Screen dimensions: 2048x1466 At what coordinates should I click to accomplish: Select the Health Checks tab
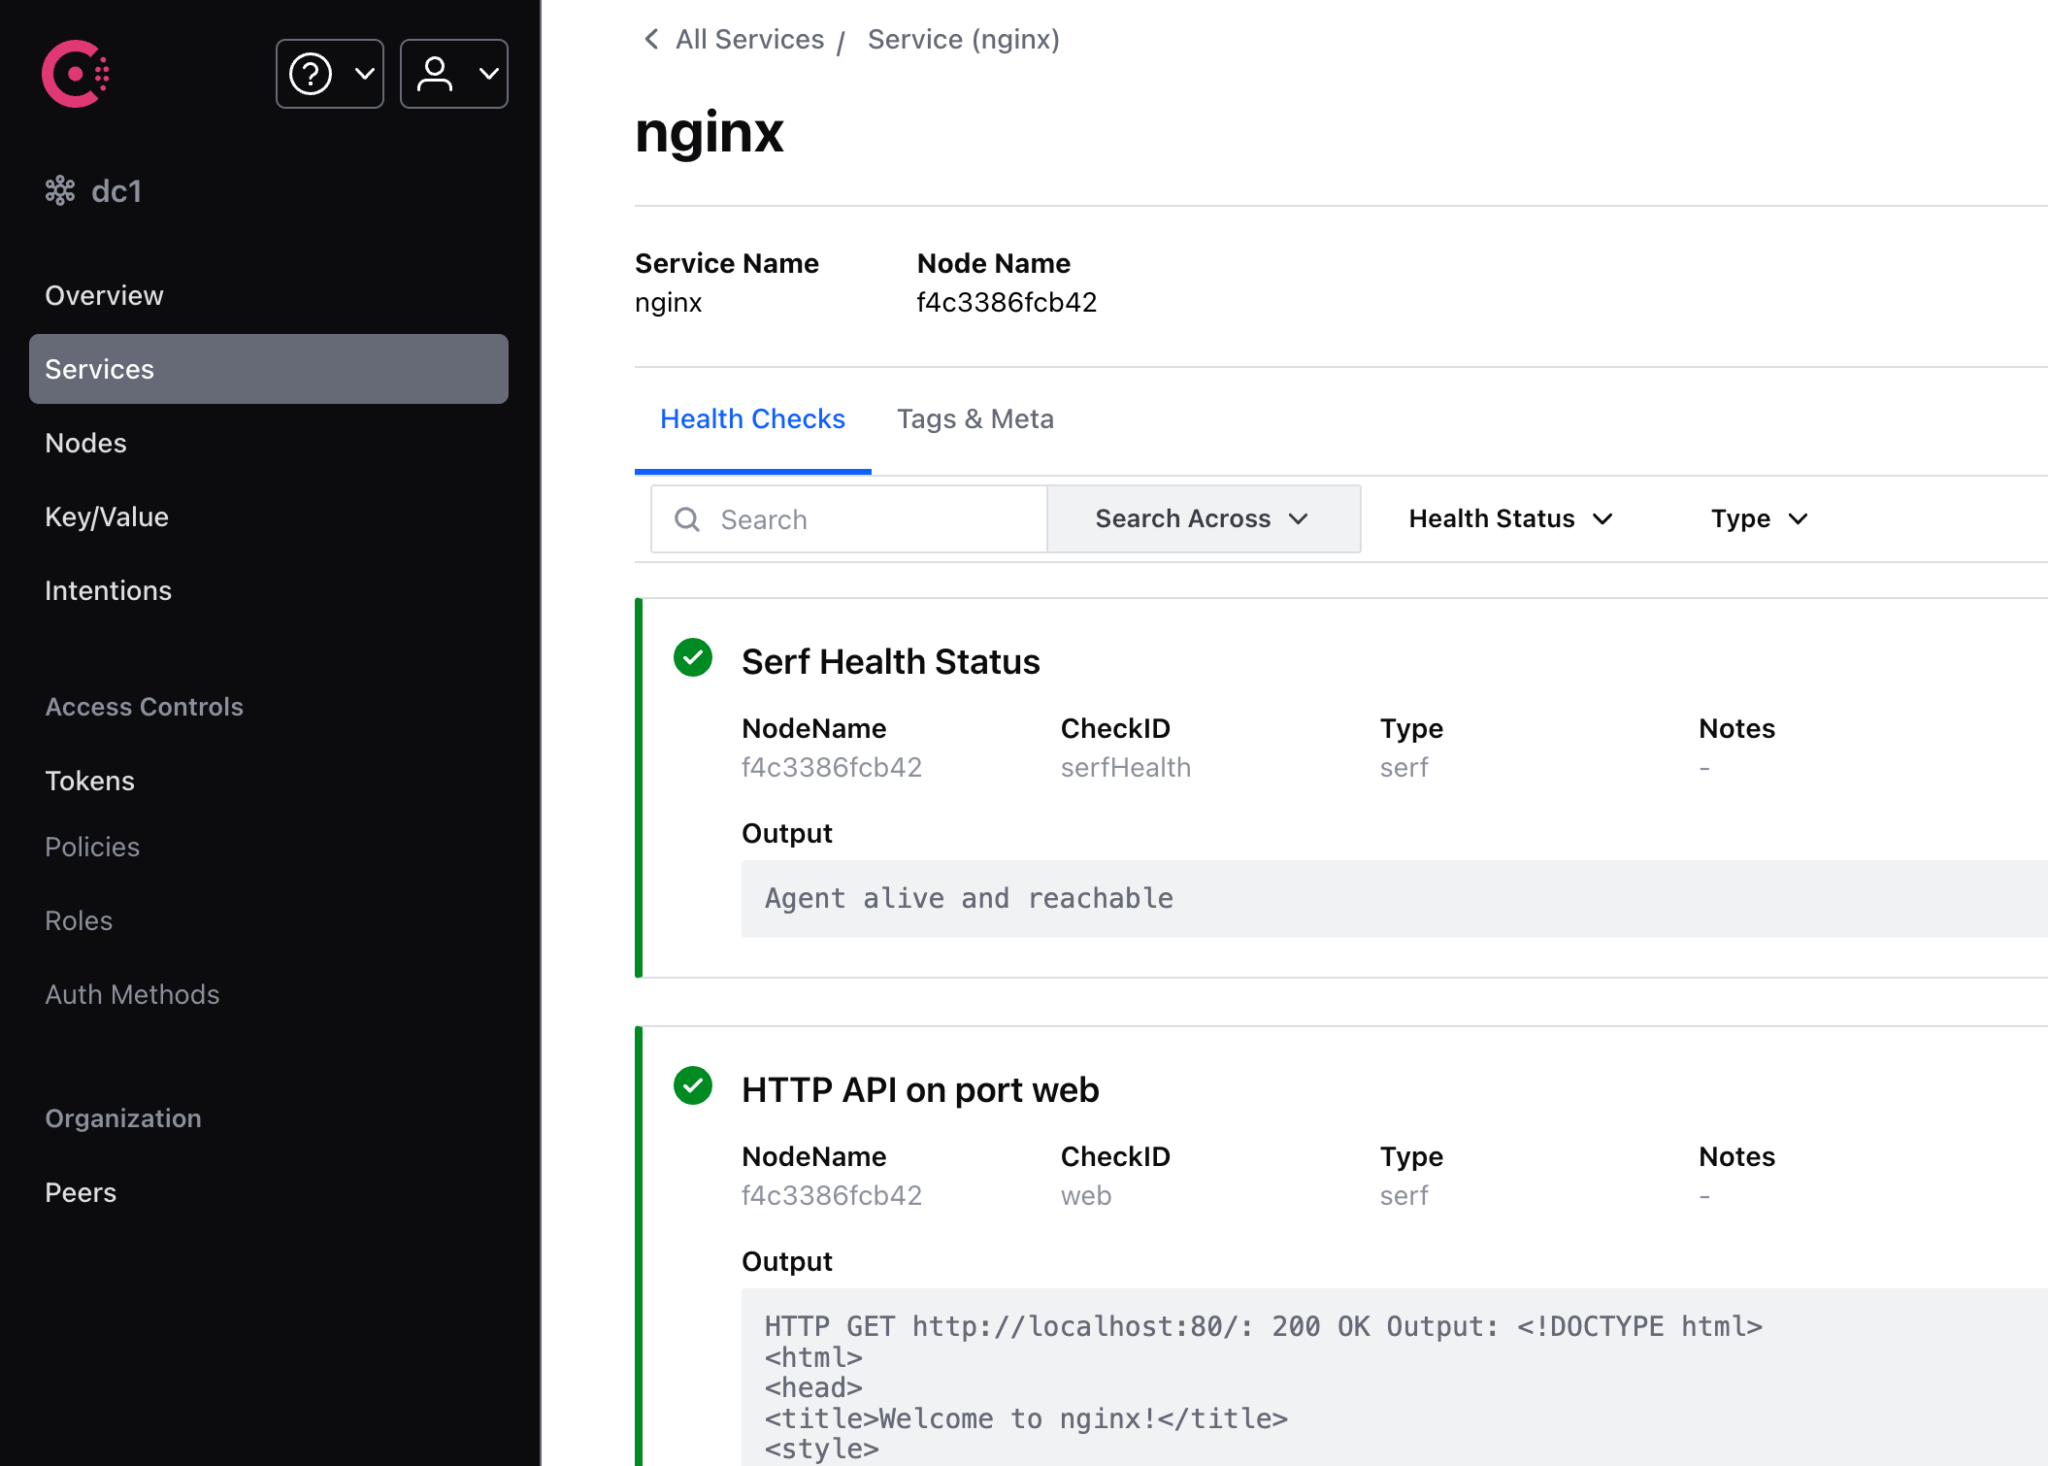click(752, 419)
